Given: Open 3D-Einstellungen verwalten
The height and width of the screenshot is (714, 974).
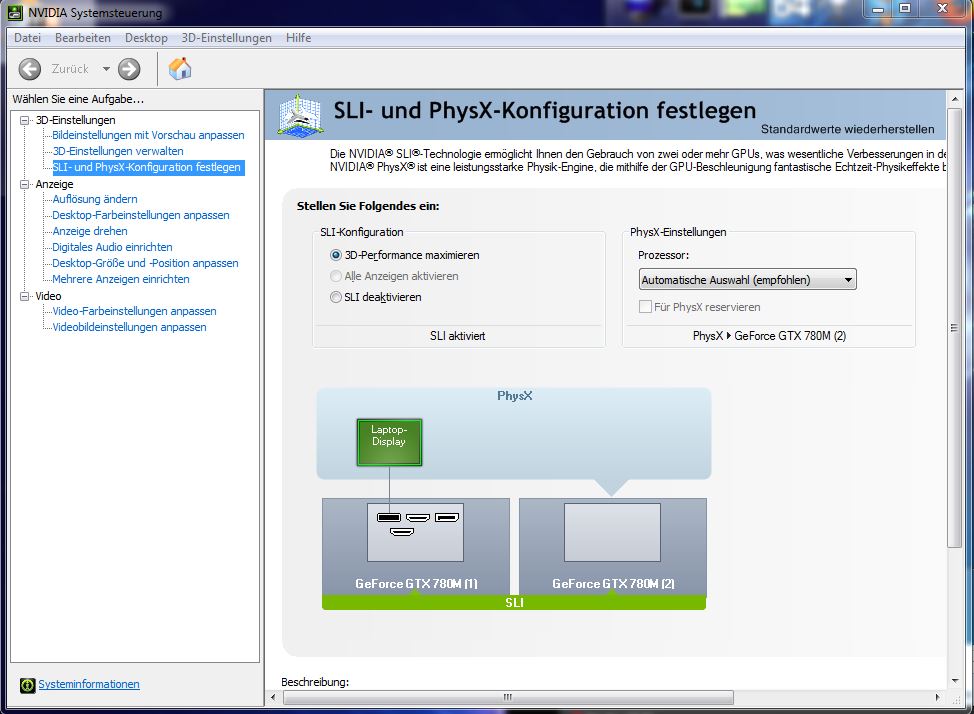Looking at the screenshot, I should (x=118, y=151).
